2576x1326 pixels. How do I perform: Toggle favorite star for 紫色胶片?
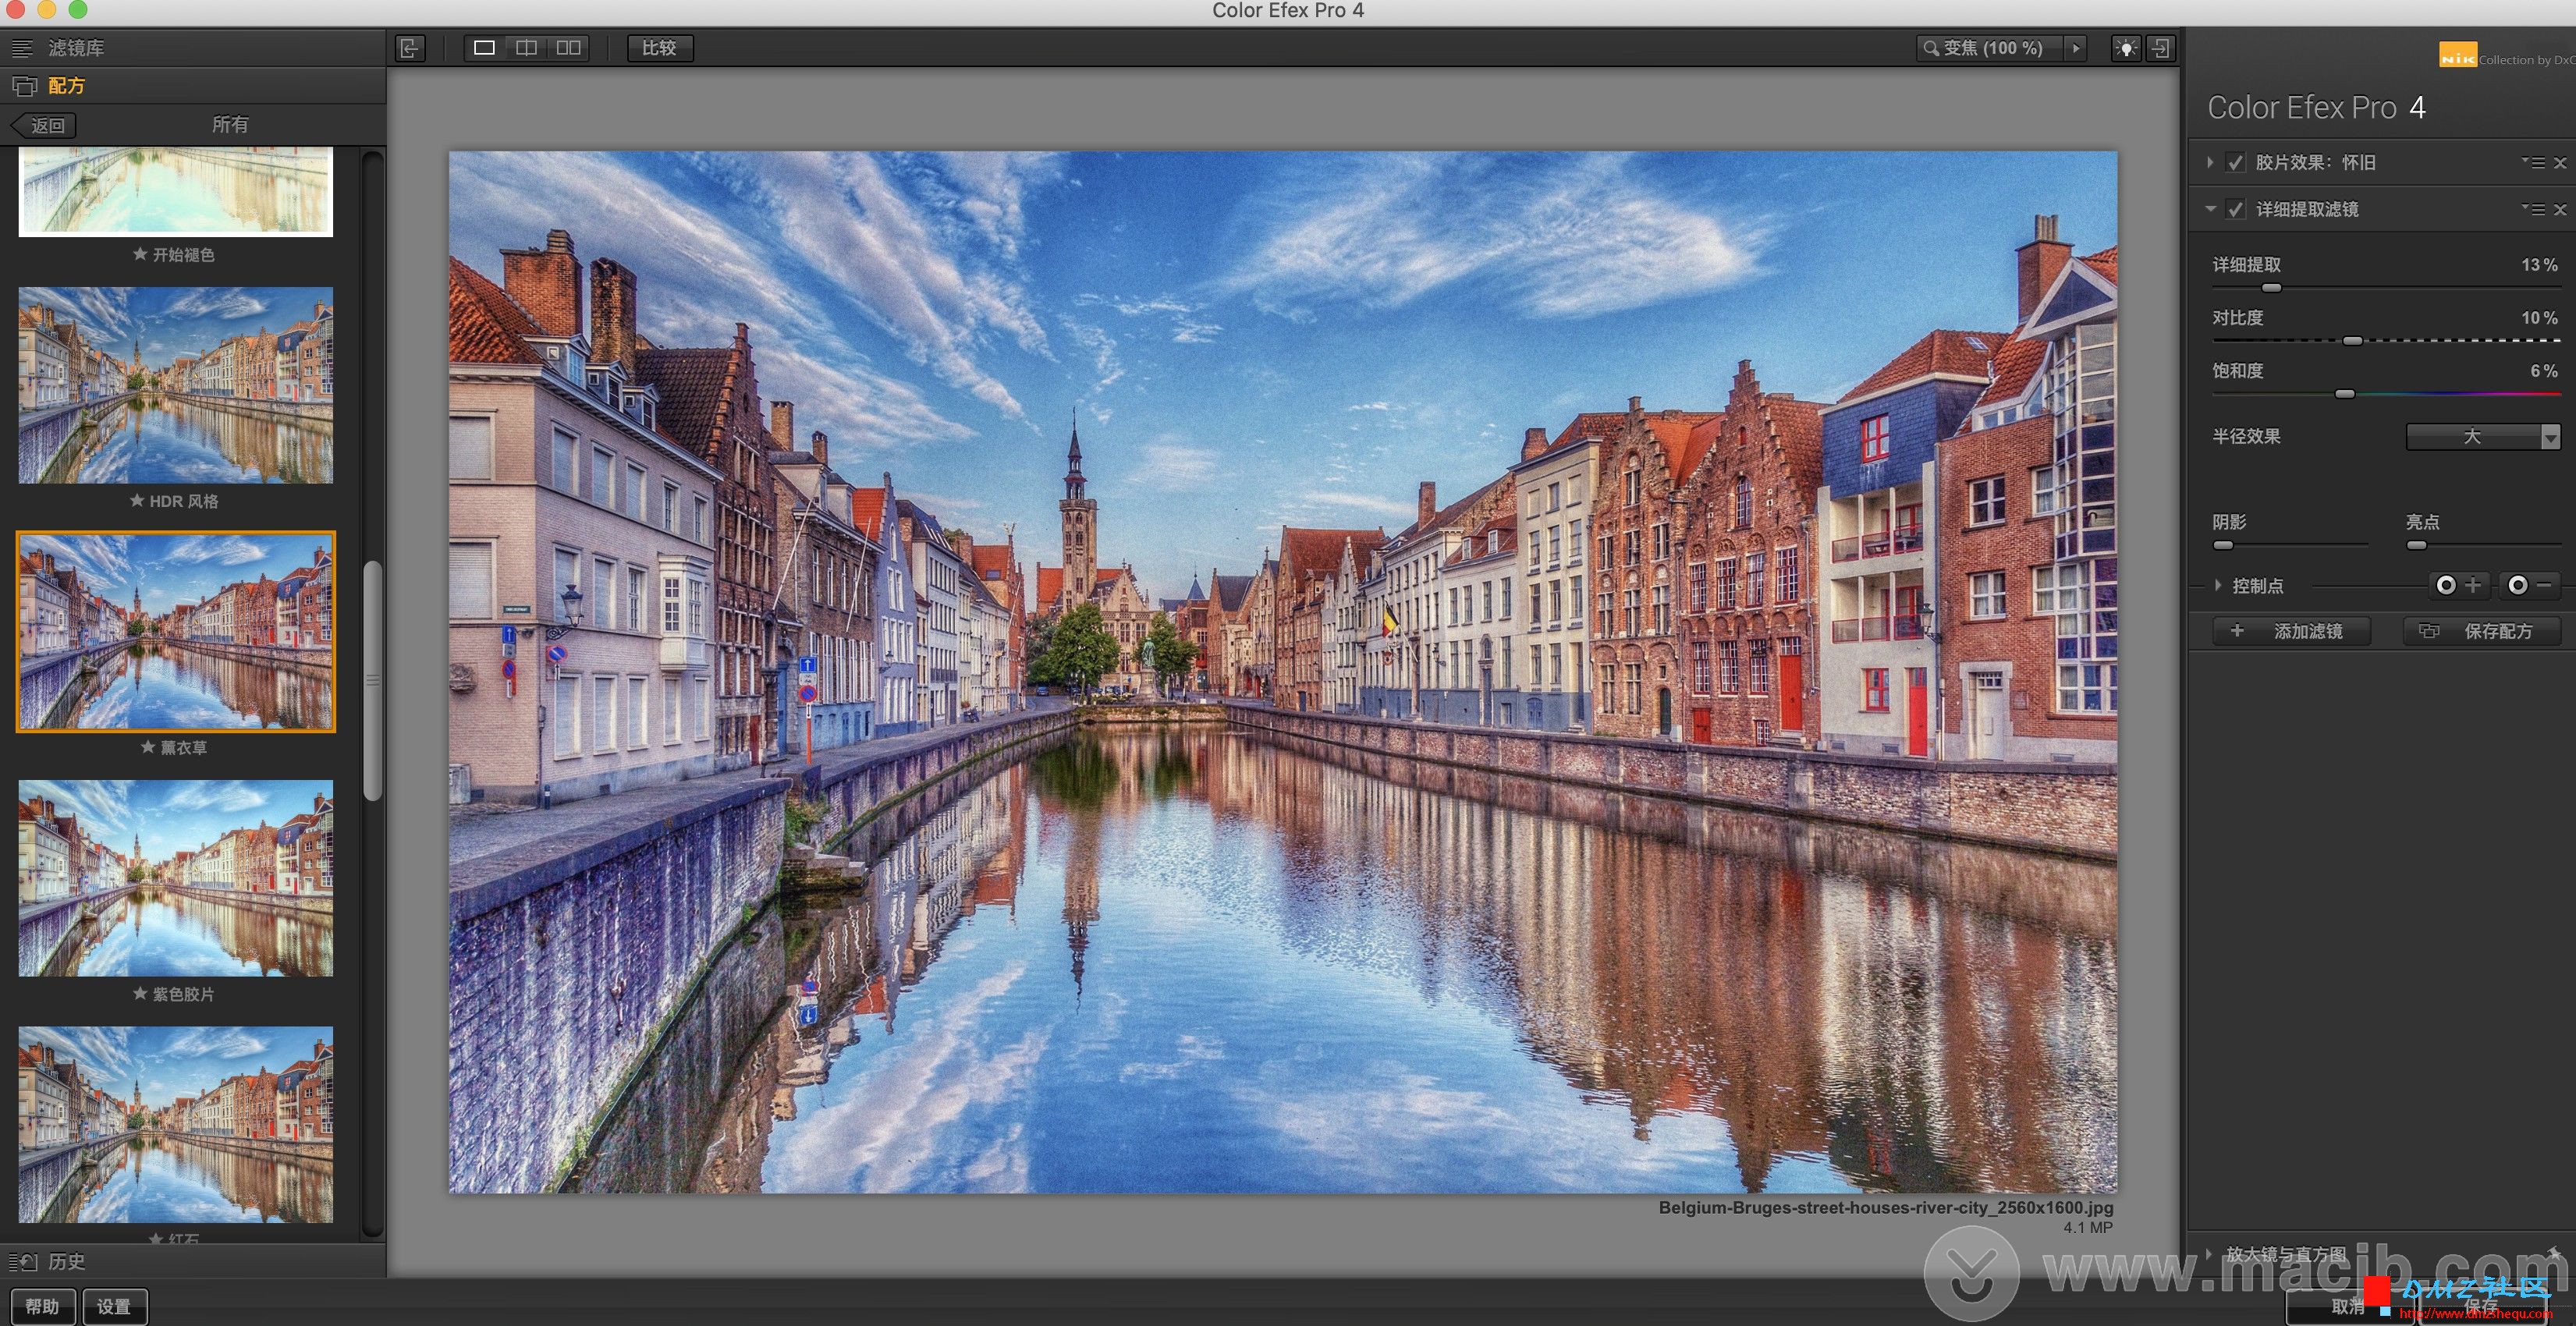(x=140, y=993)
